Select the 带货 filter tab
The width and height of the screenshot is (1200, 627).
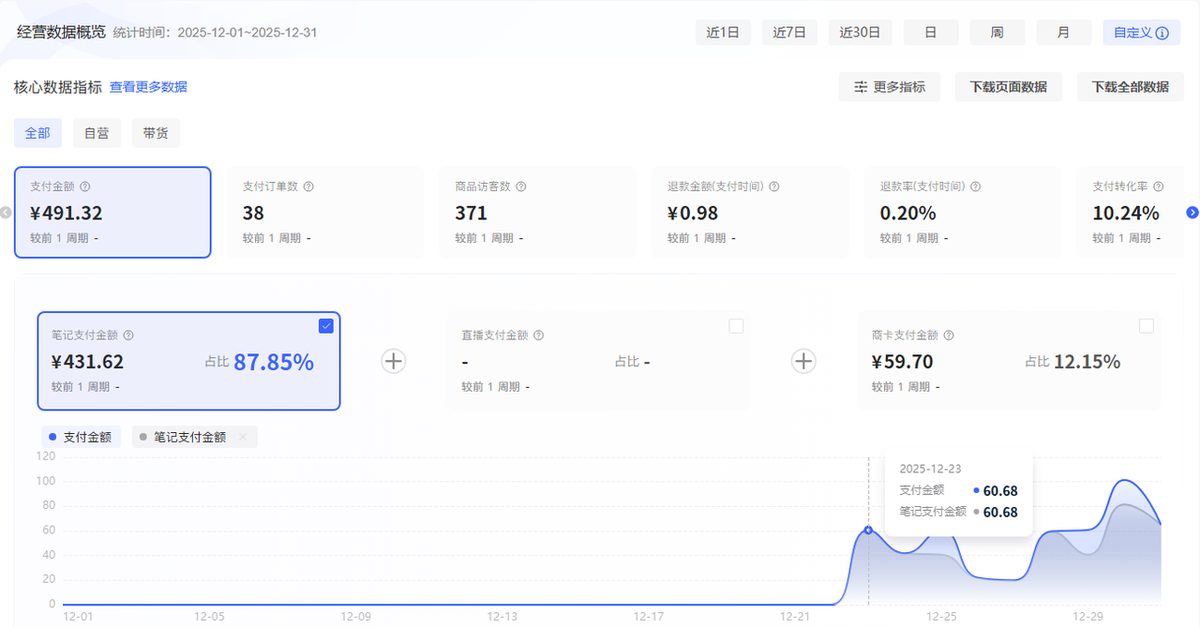click(x=156, y=133)
